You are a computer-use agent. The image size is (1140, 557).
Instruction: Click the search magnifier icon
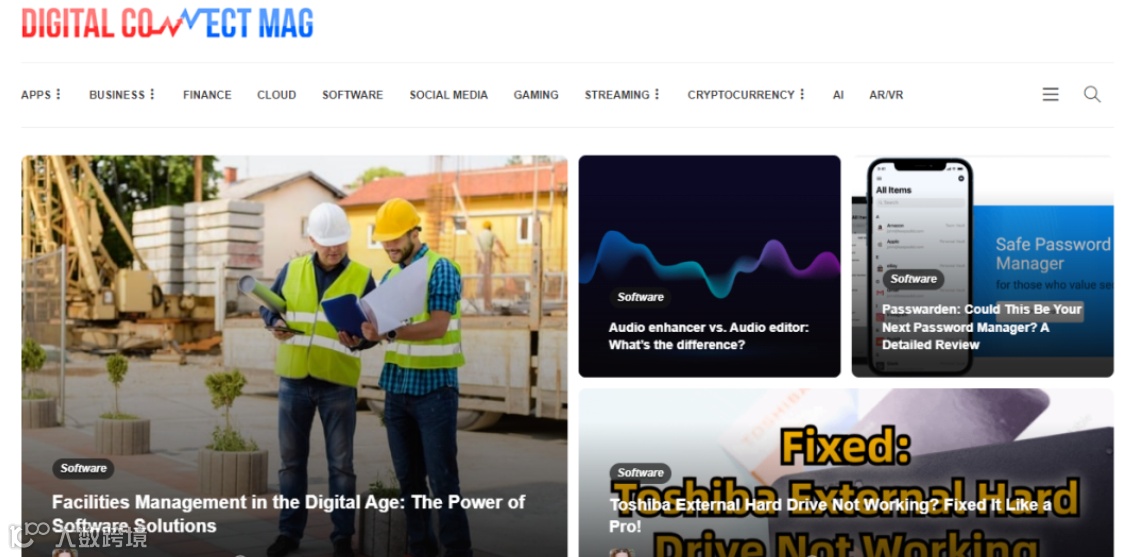coord(1092,95)
